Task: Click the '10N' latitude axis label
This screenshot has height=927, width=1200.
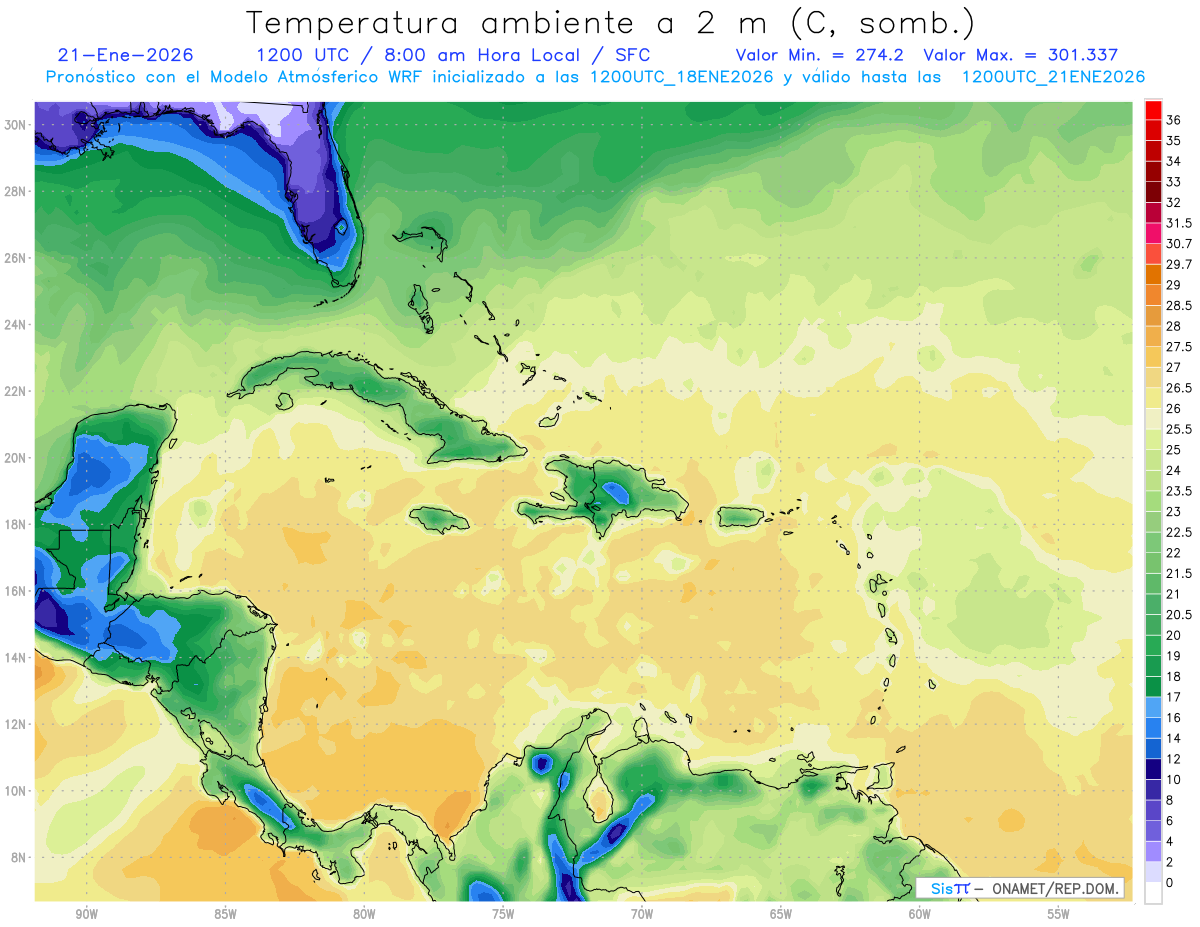Action: coord(16,791)
